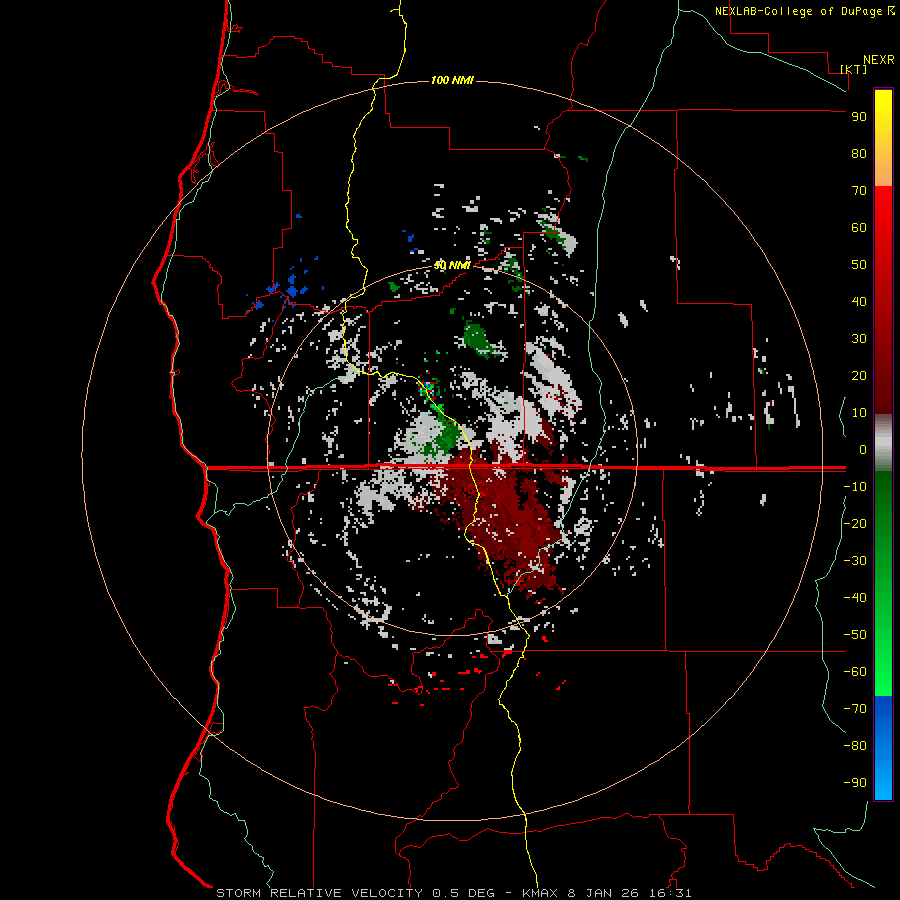Image resolution: width=900 pixels, height=900 pixels.
Task: Click the NEXR label above the scale
Action: [878, 60]
